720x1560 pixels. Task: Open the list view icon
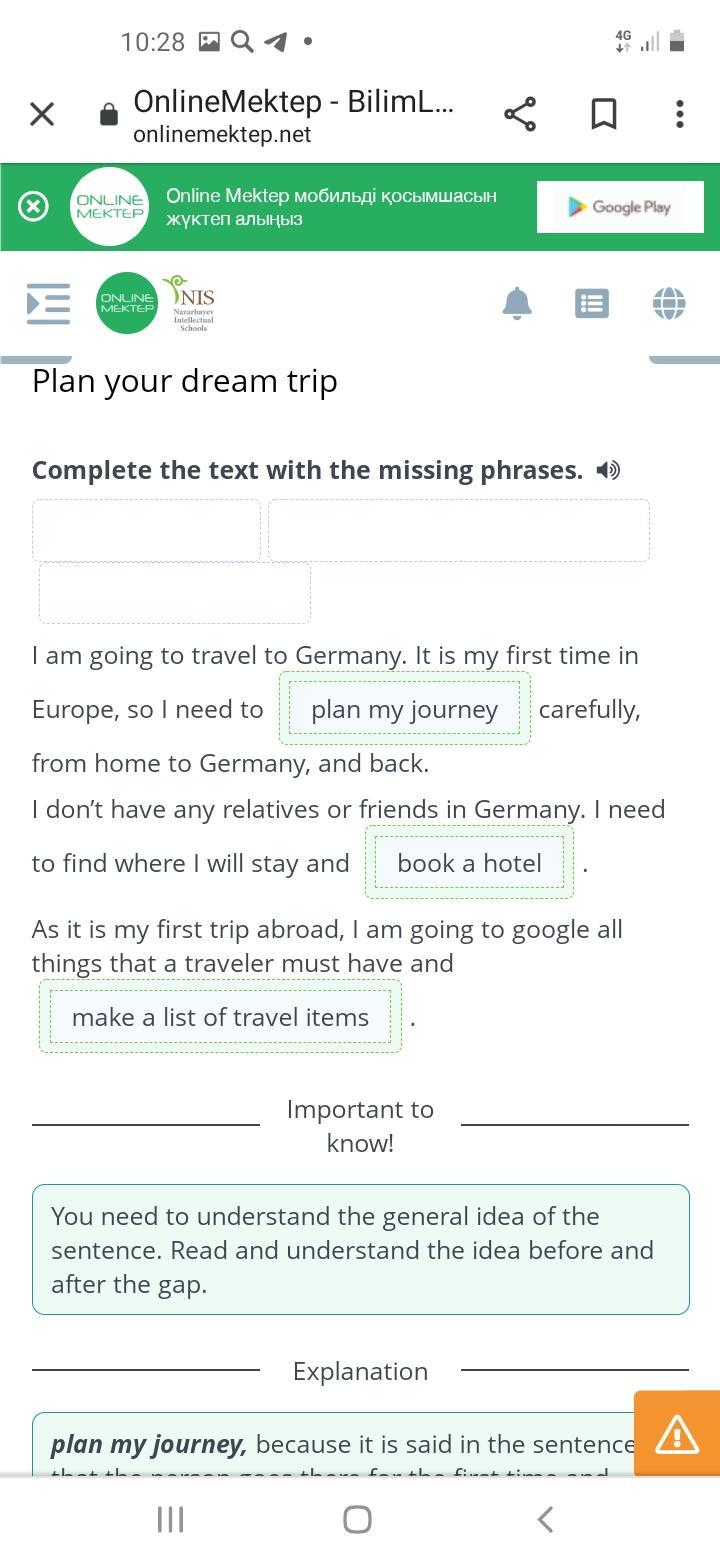[592, 303]
